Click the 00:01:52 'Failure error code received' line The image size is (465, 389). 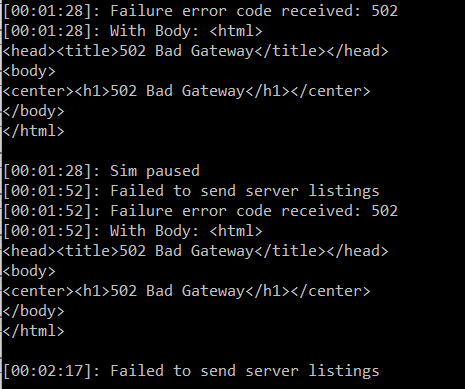point(200,211)
